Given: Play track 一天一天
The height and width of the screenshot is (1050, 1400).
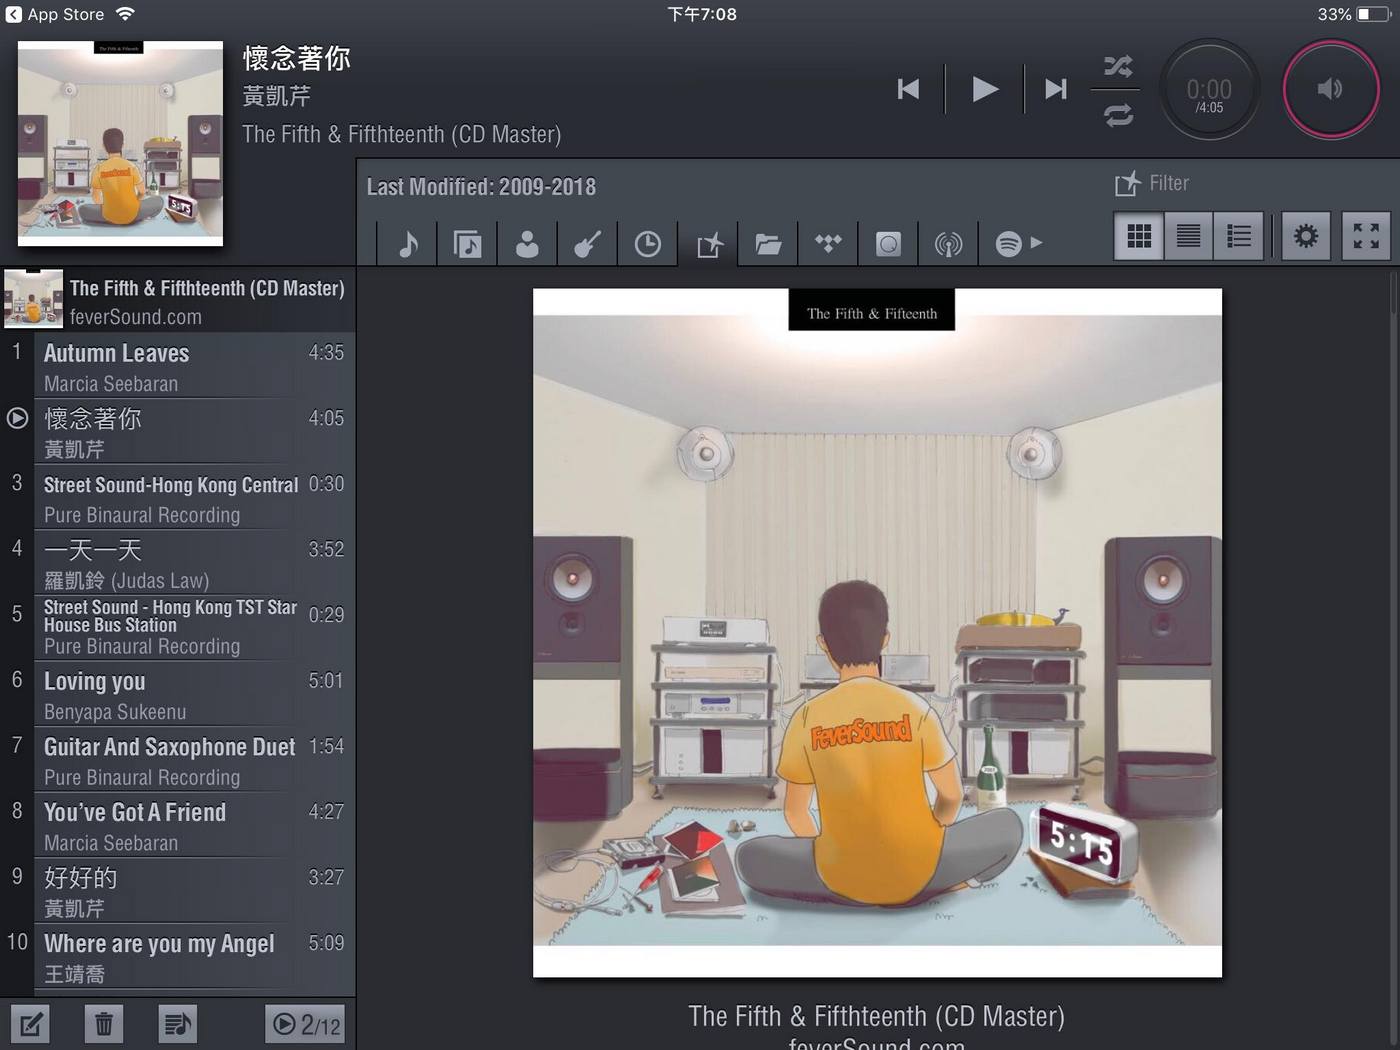Looking at the screenshot, I should coord(178,563).
